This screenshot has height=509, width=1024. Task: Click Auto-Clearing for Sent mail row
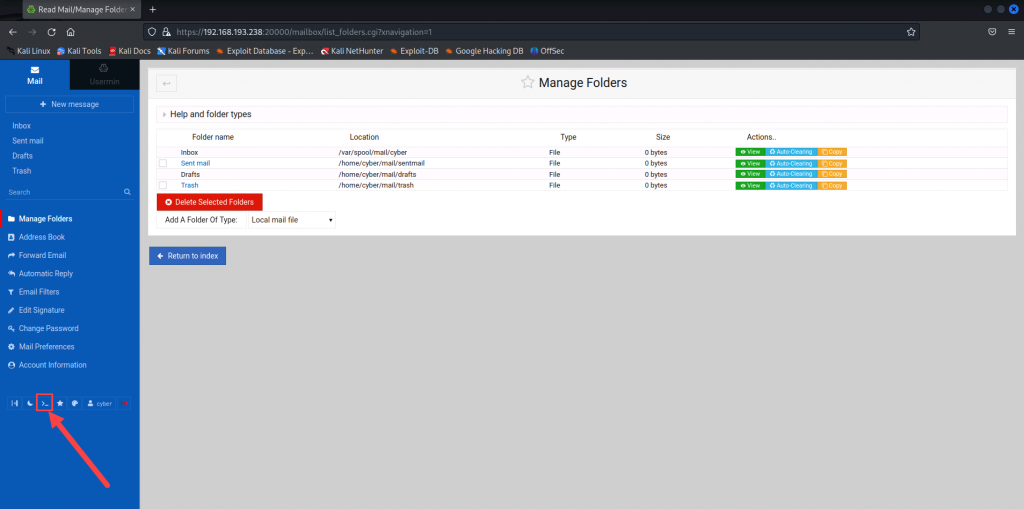pyautogui.click(x=791, y=163)
